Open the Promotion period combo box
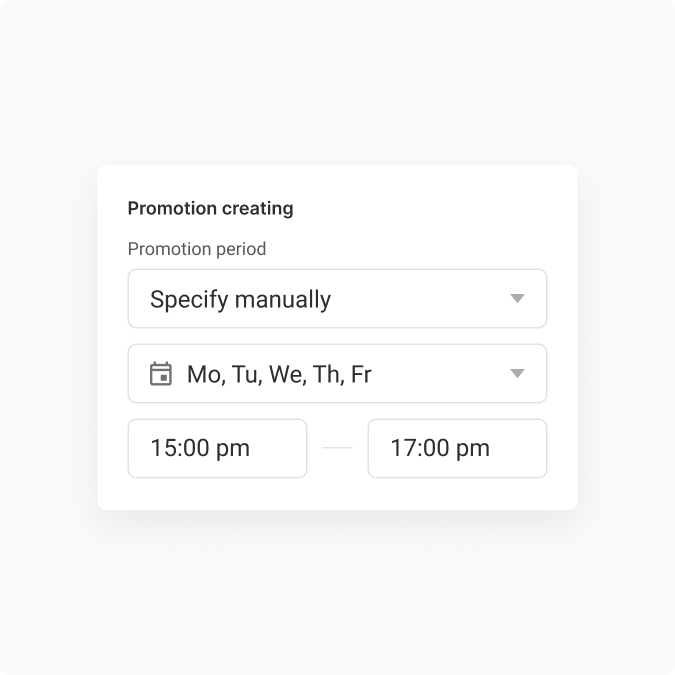Image resolution: width=675 pixels, height=675 pixels. pyautogui.click(x=337, y=299)
